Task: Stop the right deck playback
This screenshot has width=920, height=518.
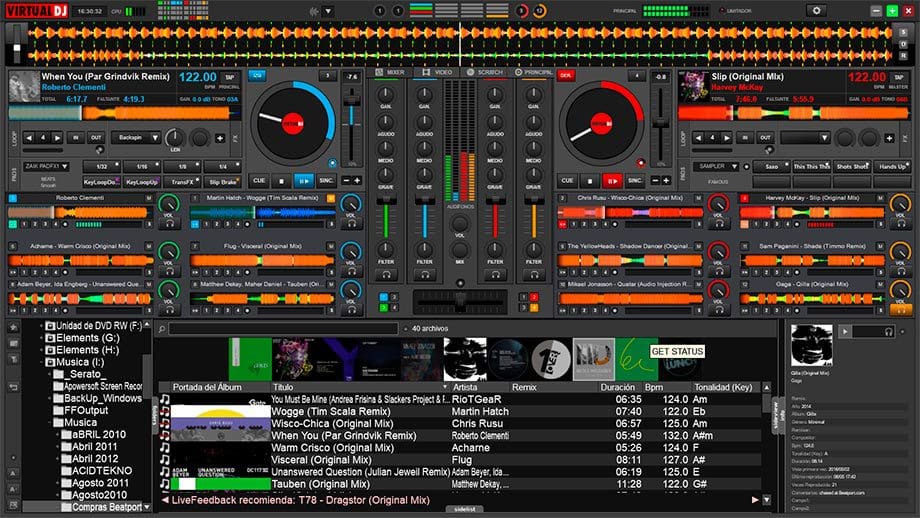Action: (x=590, y=181)
